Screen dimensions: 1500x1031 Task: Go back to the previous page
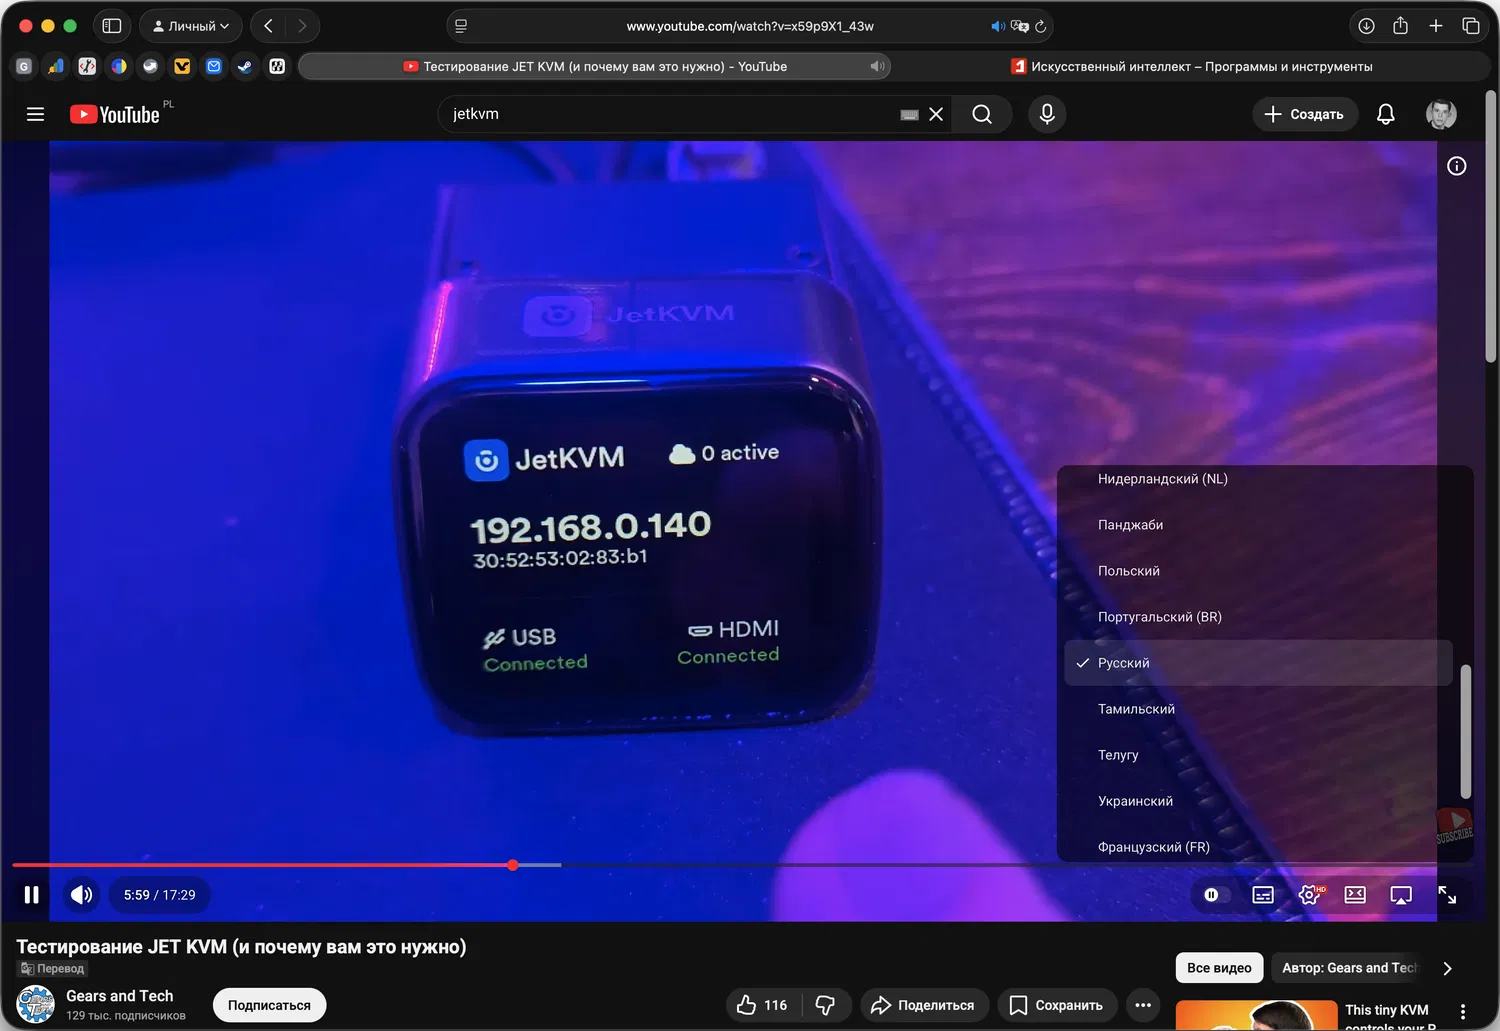[x=268, y=26]
